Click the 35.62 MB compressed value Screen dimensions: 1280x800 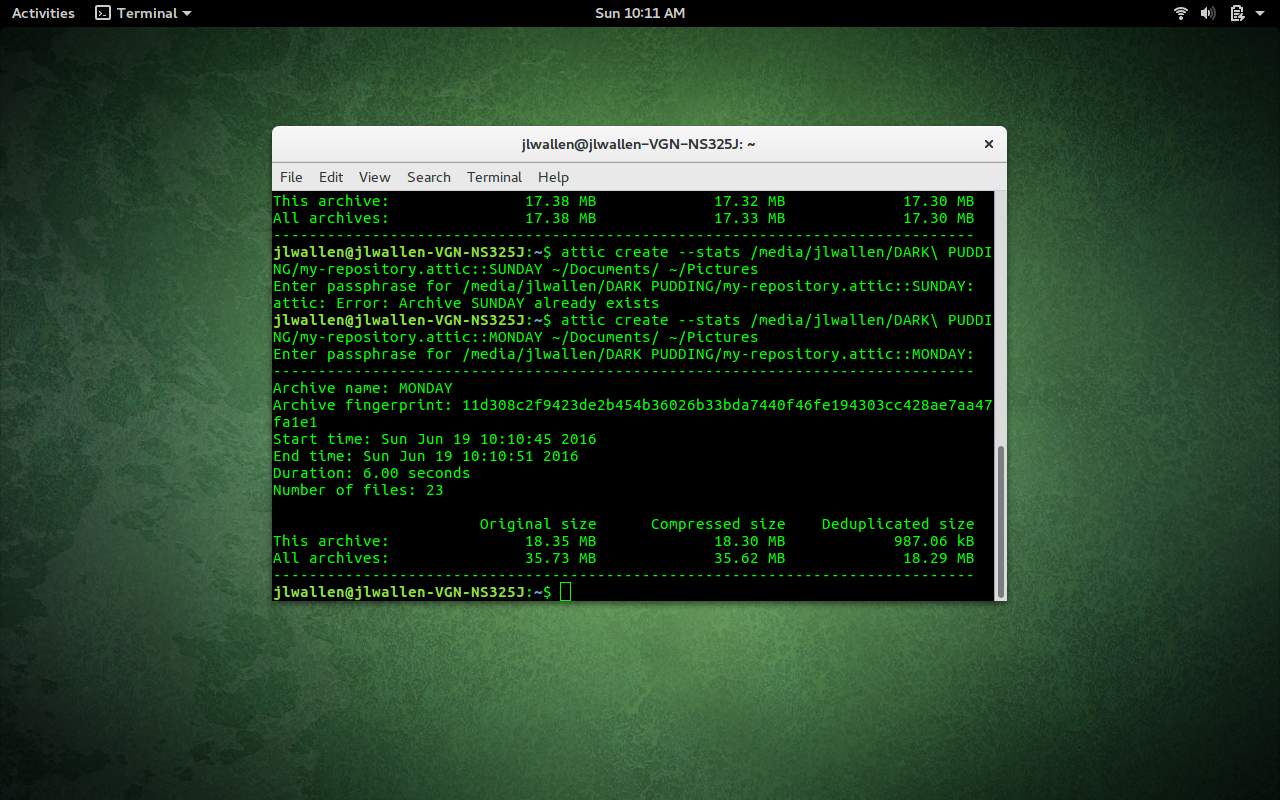click(750, 558)
